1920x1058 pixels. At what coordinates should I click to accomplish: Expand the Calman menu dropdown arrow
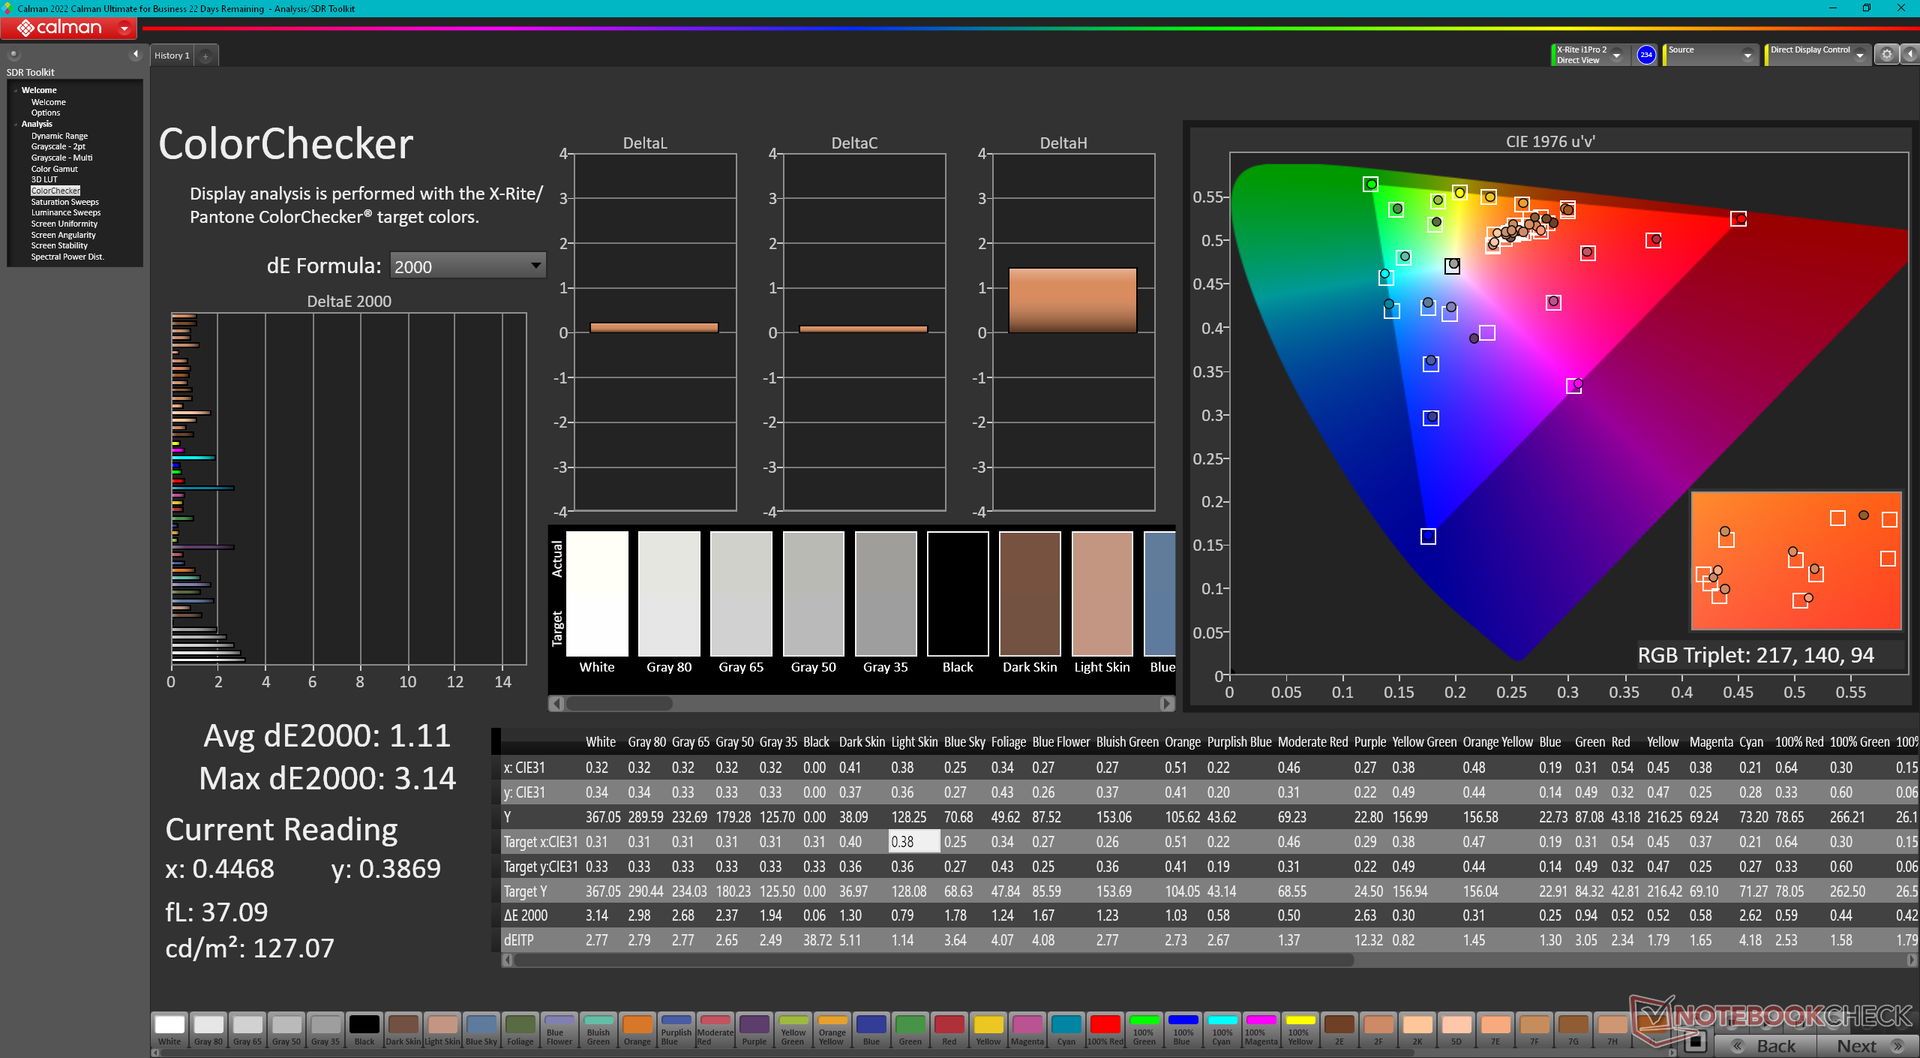pos(124,28)
